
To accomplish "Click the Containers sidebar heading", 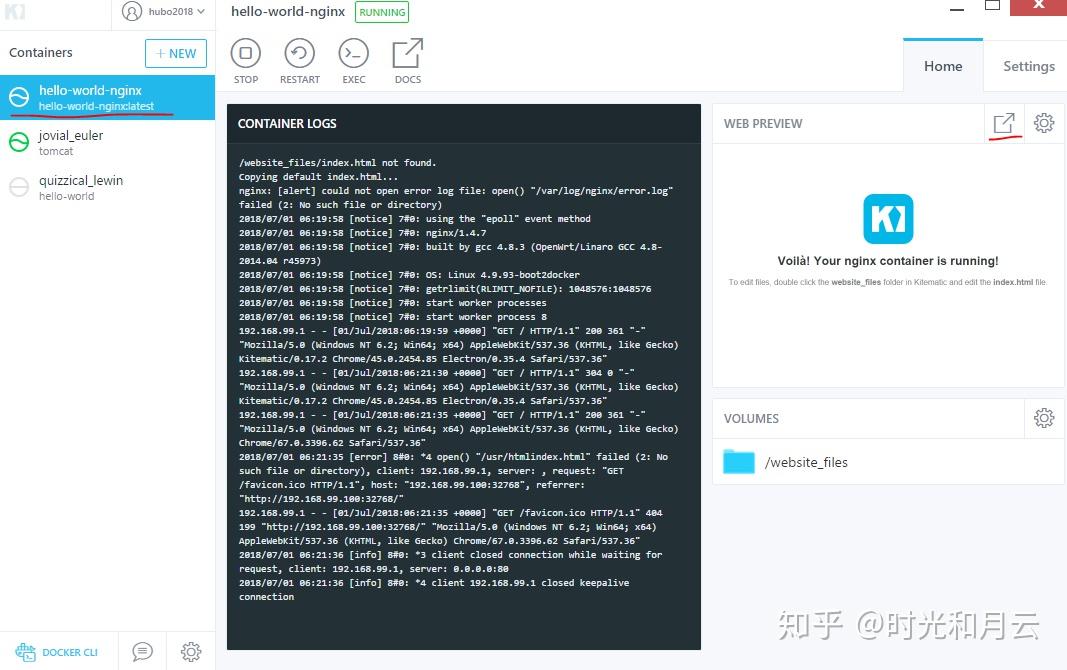I will pyautogui.click(x=41, y=52).
